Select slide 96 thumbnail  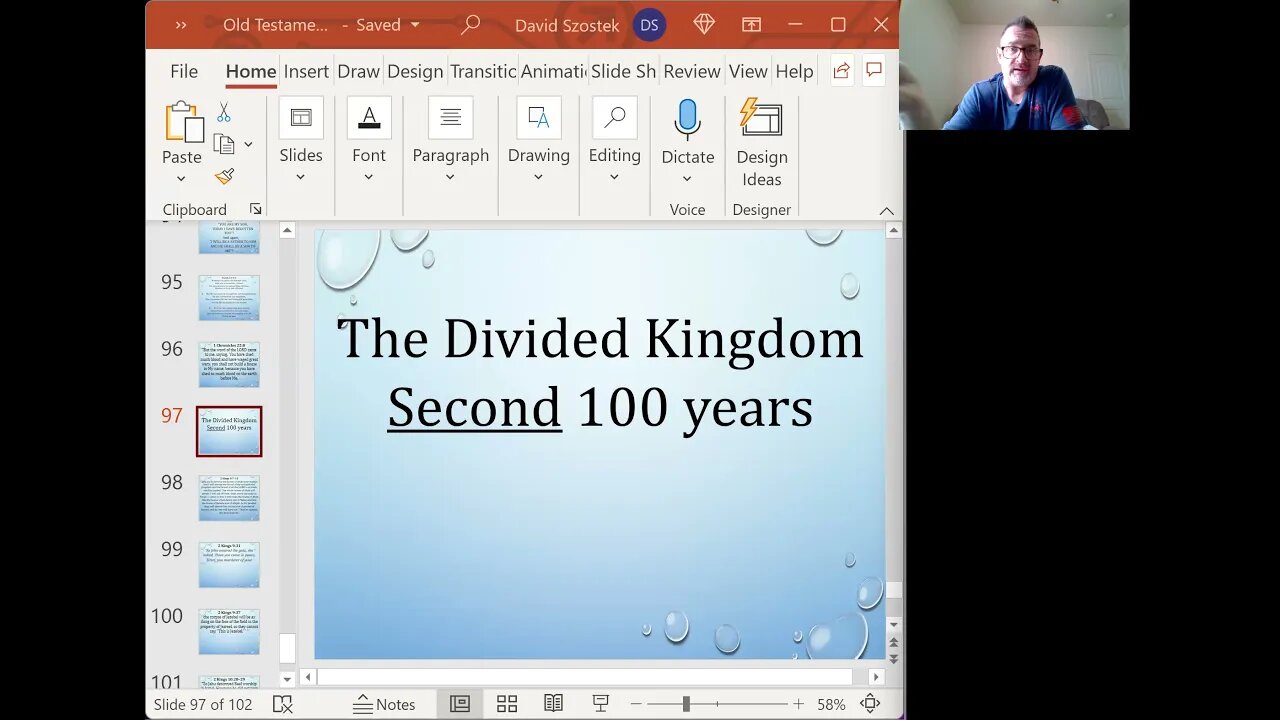pyautogui.click(x=229, y=364)
